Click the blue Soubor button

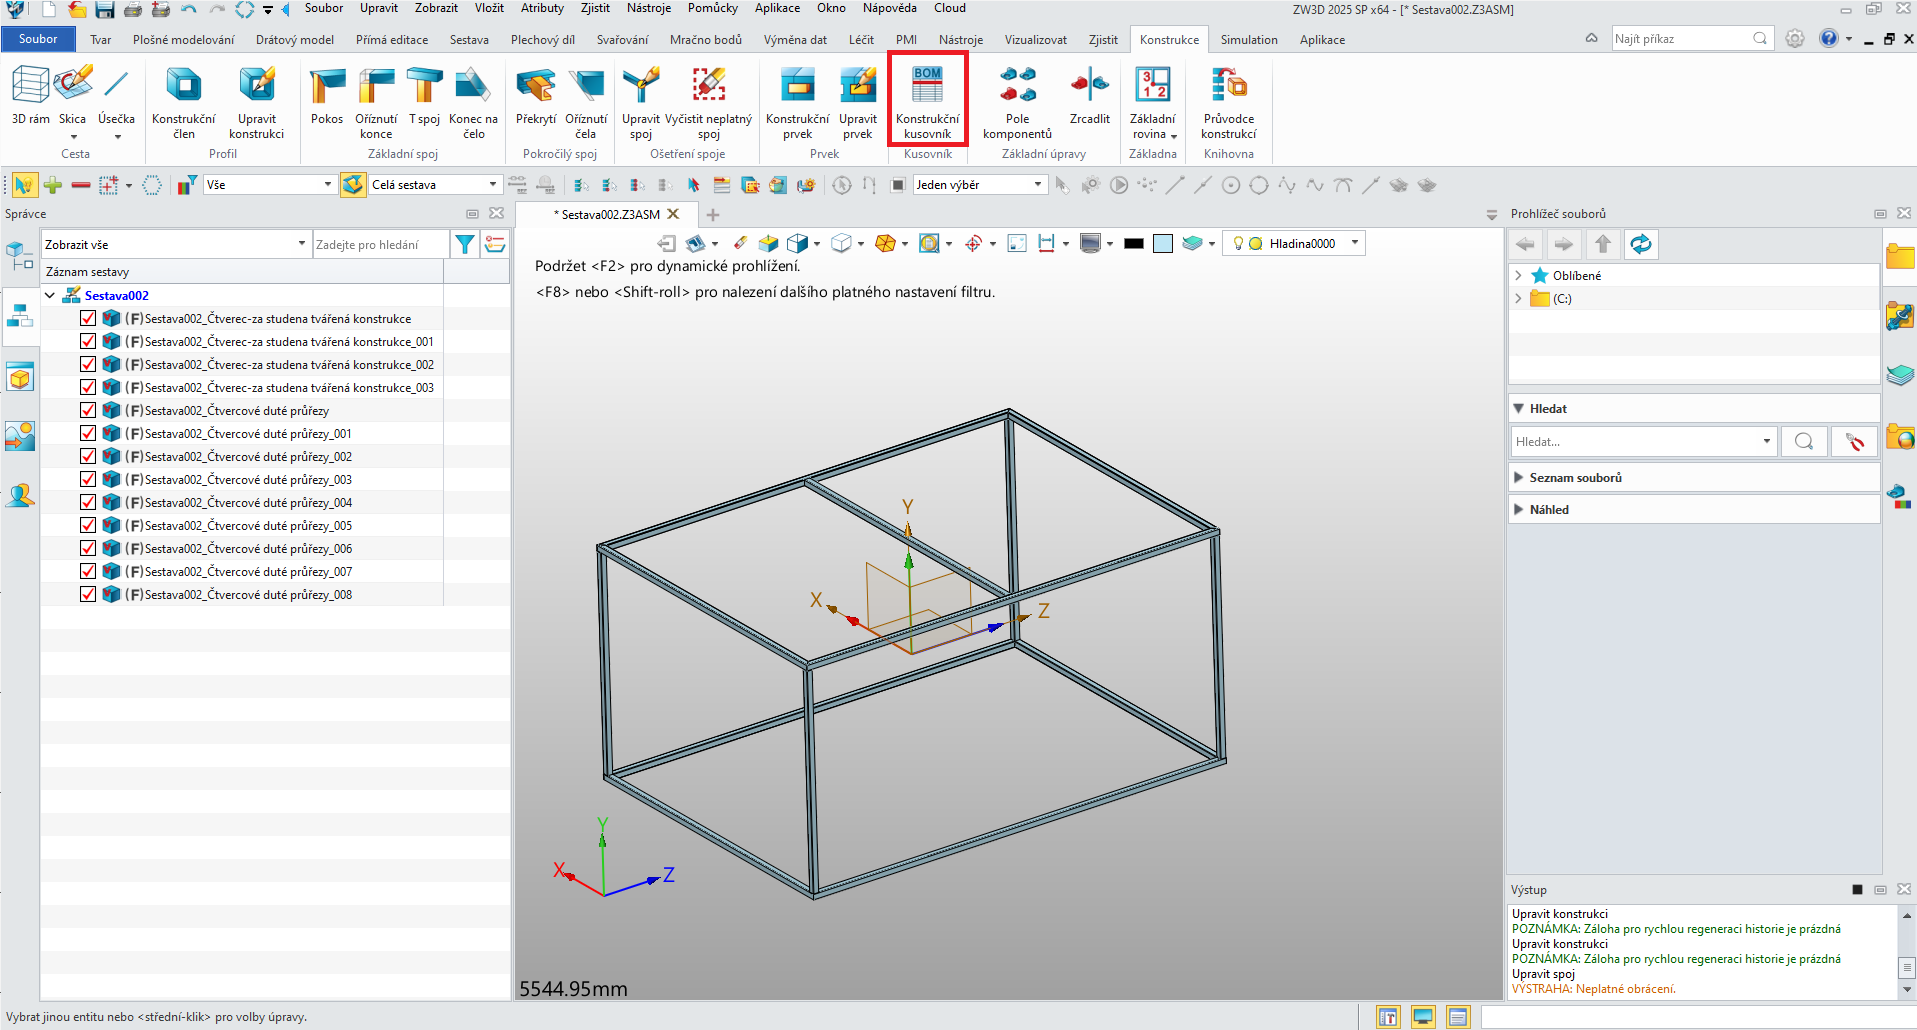click(38, 39)
